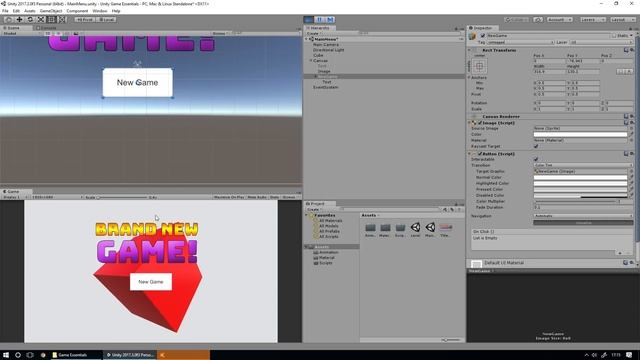Click the Visualize navigation button
The height and width of the screenshot is (360, 640).
point(583,223)
